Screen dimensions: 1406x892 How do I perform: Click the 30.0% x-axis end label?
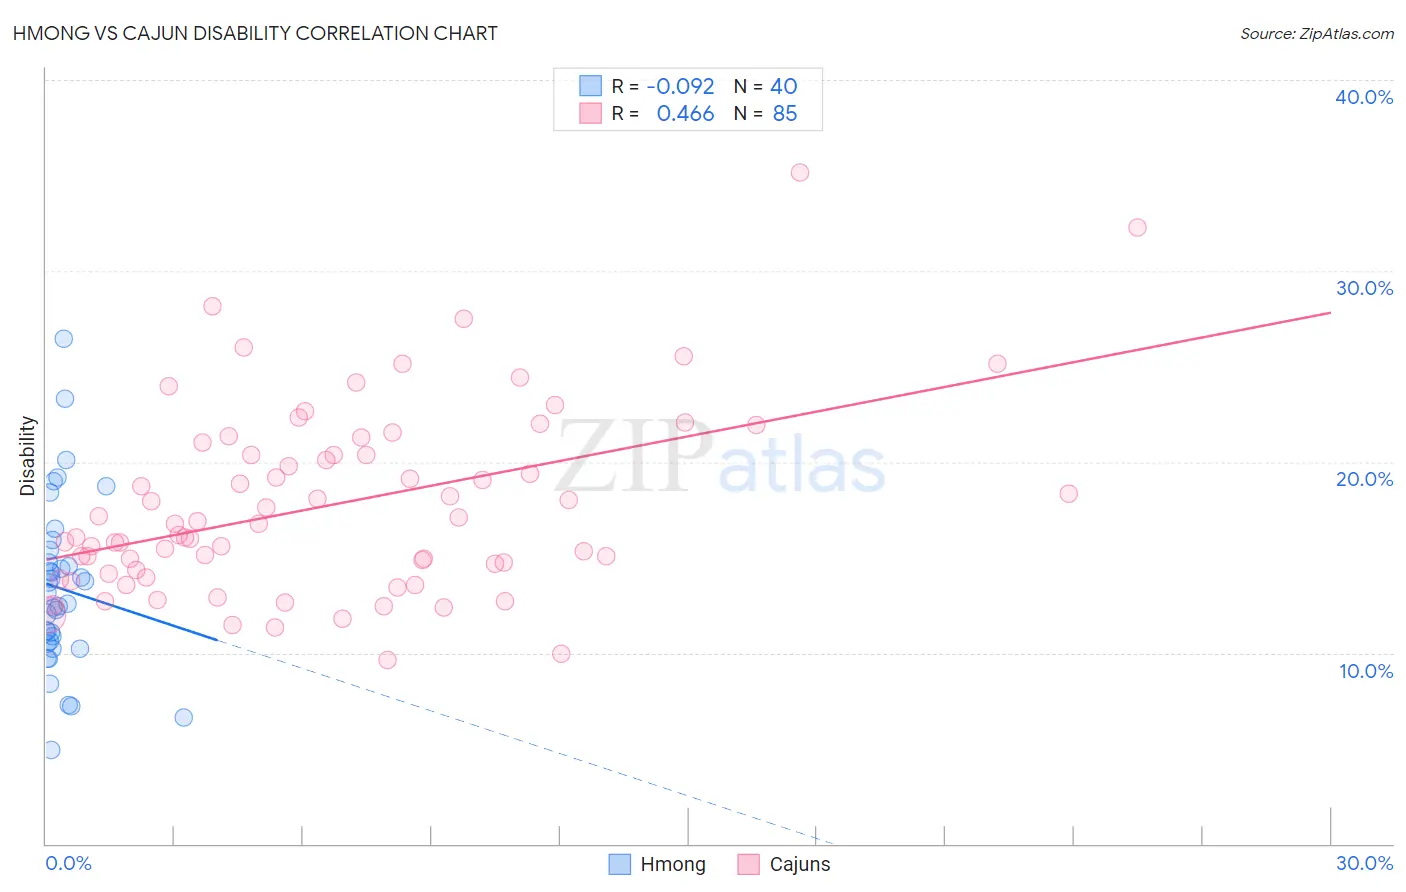(x=1365, y=863)
